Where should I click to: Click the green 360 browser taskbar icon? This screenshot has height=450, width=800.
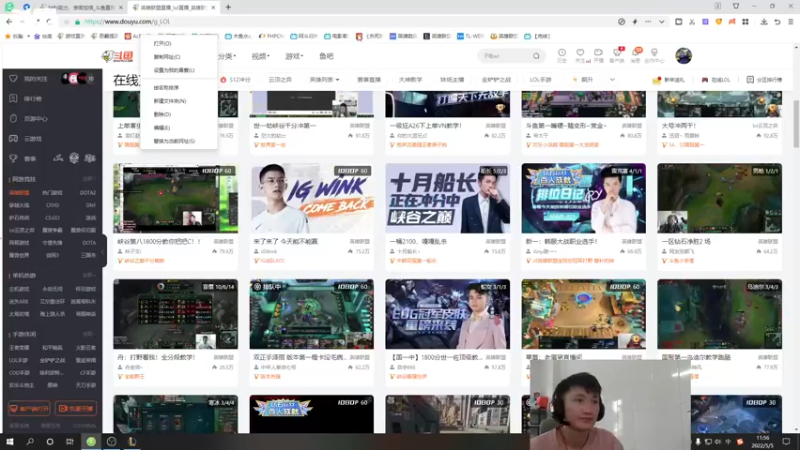coord(91,441)
